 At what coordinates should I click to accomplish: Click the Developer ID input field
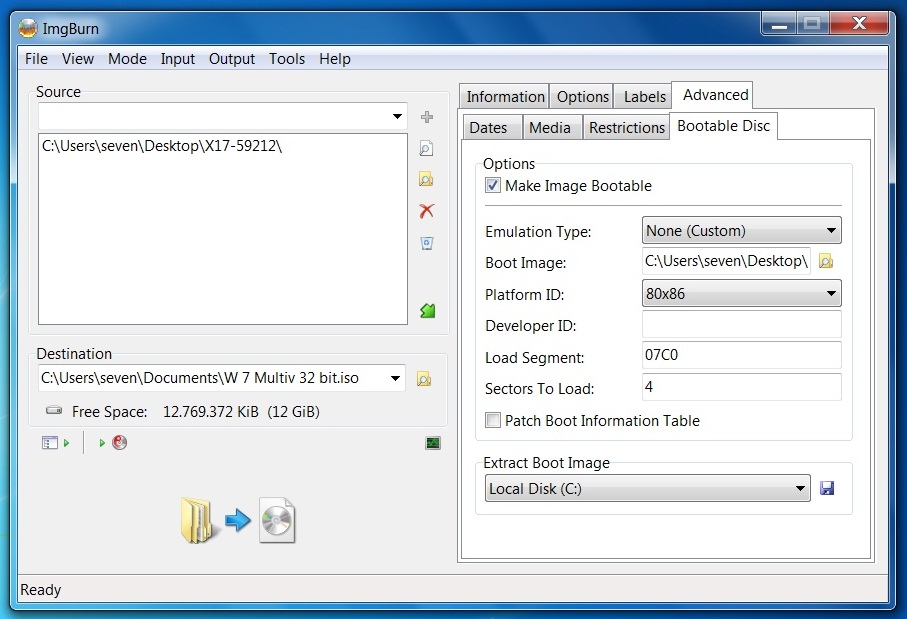click(x=742, y=325)
